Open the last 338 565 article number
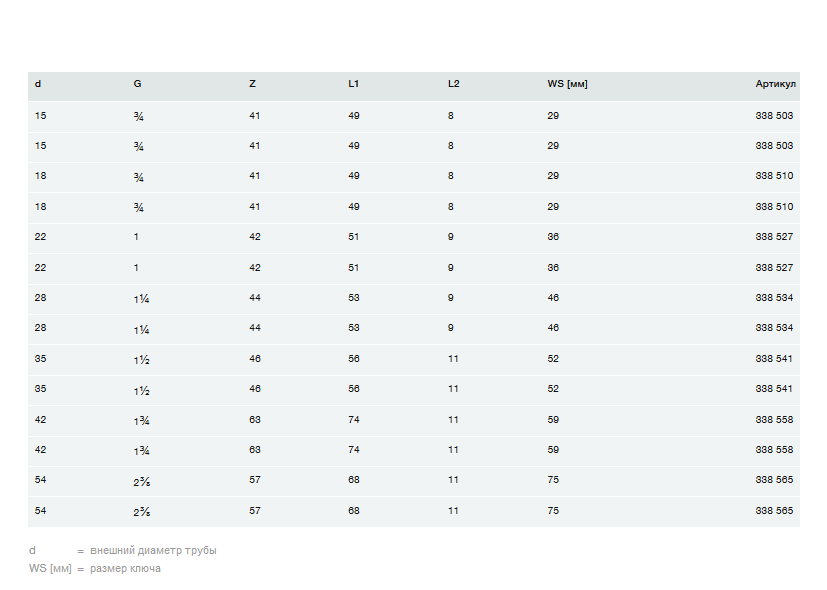 [x=774, y=511]
